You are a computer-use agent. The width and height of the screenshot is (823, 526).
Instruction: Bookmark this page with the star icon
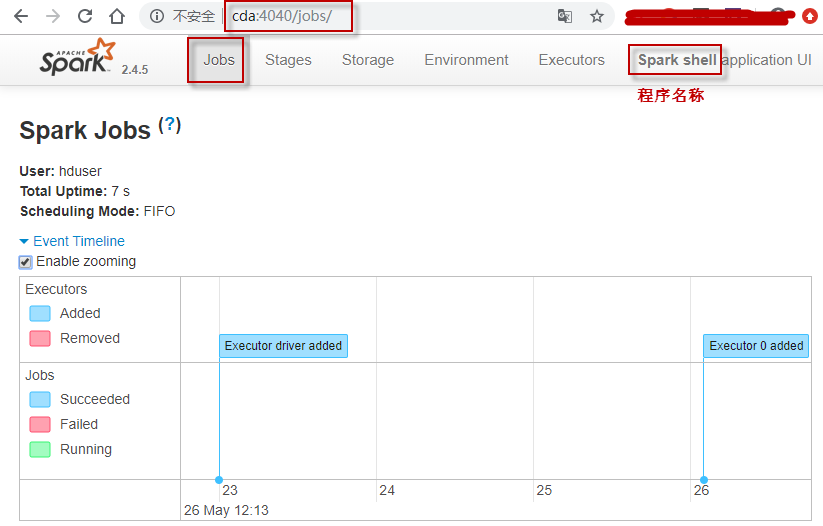597,16
